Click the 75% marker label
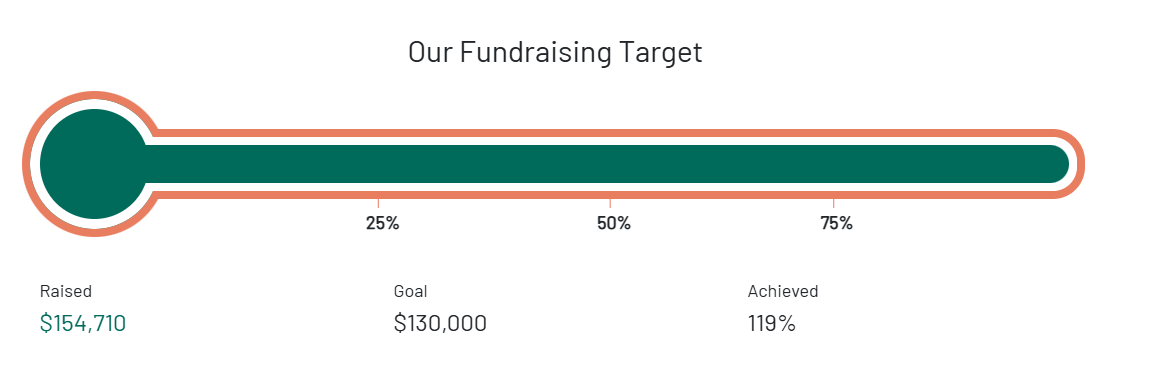1155x380 pixels. coord(837,223)
